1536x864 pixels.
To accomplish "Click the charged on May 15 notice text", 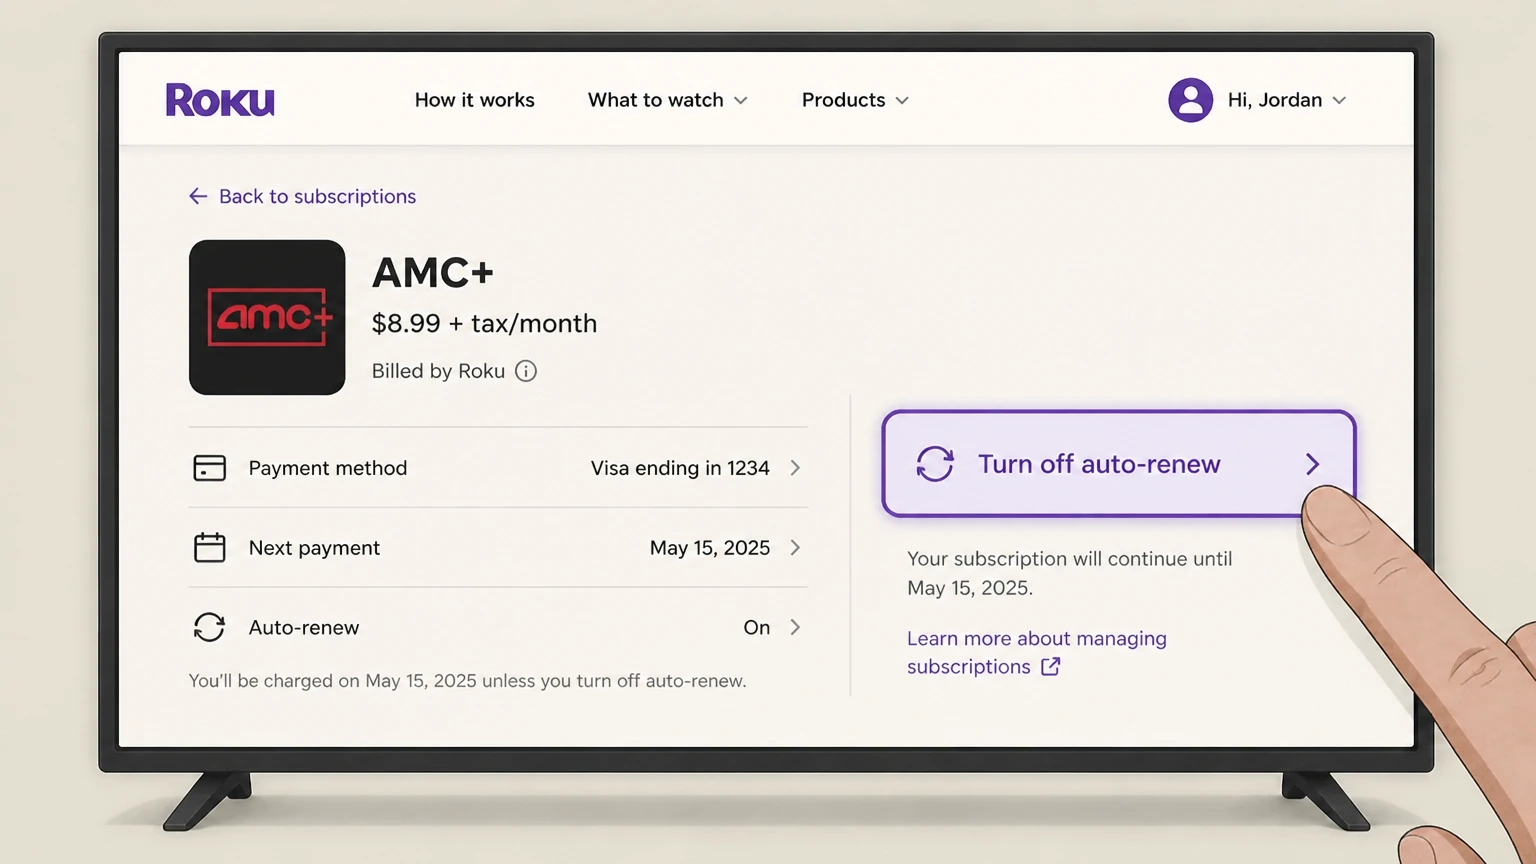I will coord(467,681).
